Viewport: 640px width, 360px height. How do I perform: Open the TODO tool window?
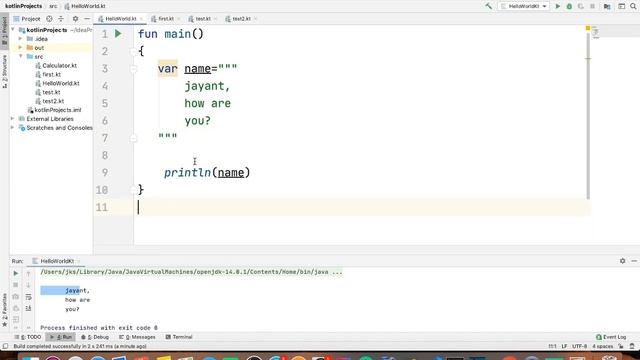(x=28, y=337)
